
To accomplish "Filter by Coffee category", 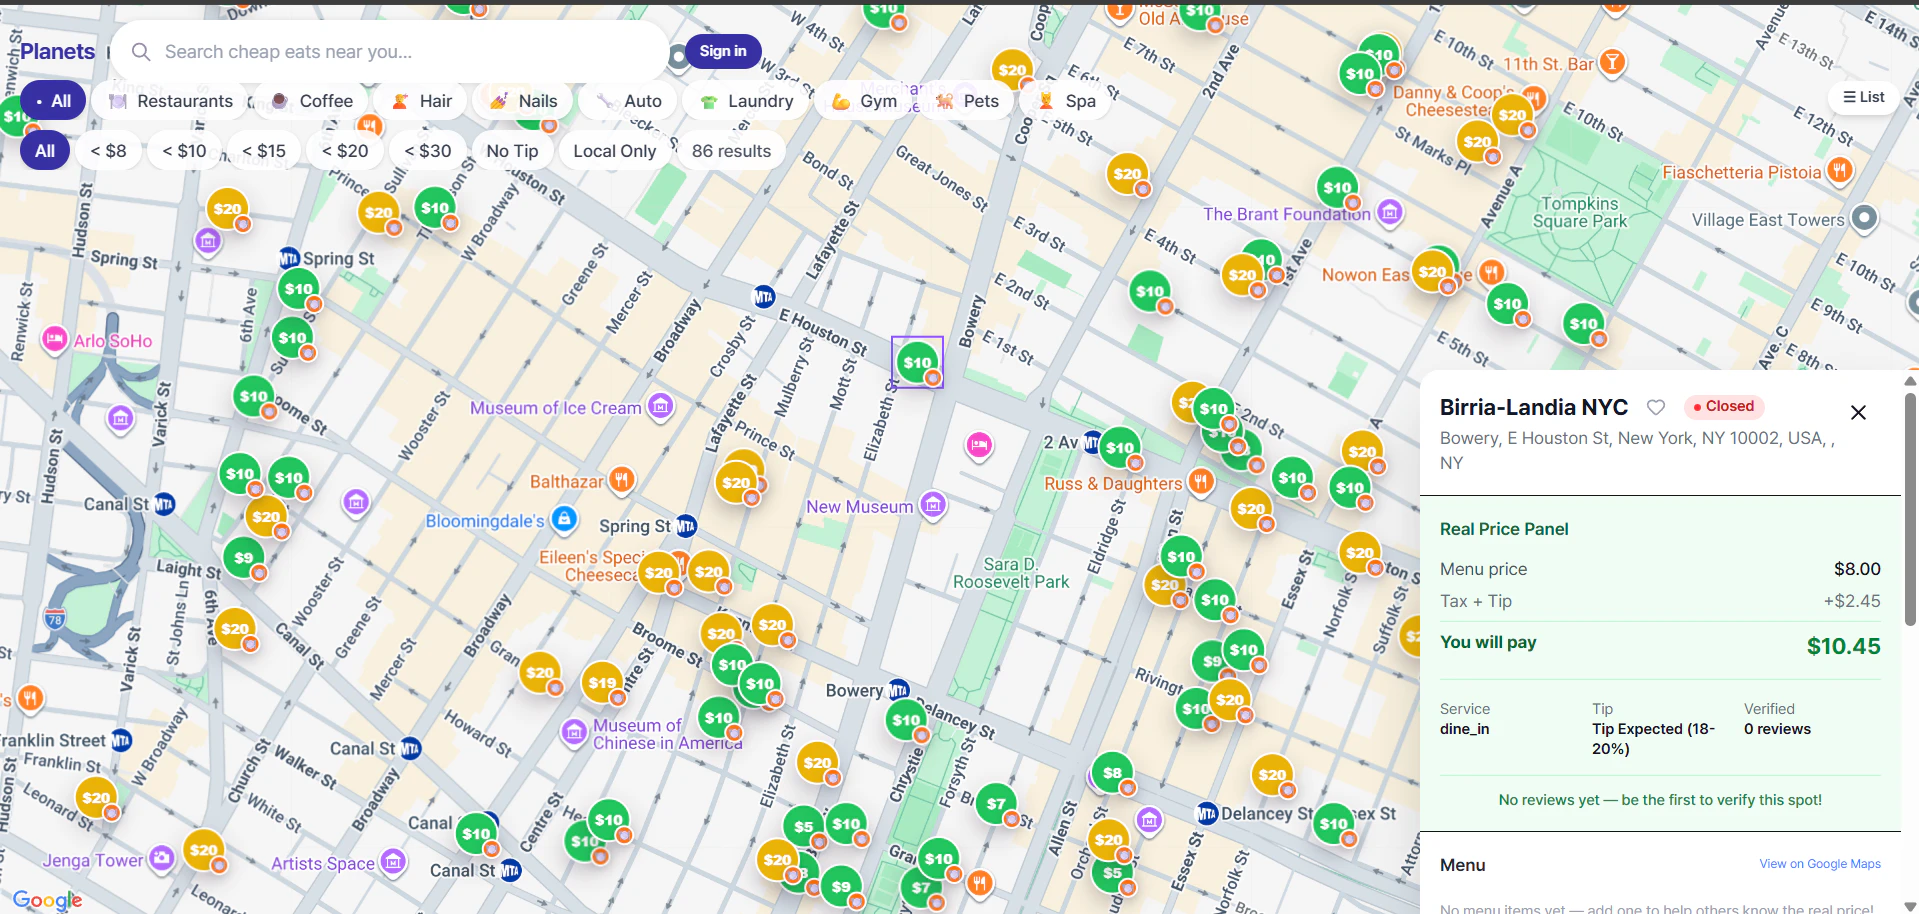I will [x=312, y=101].
